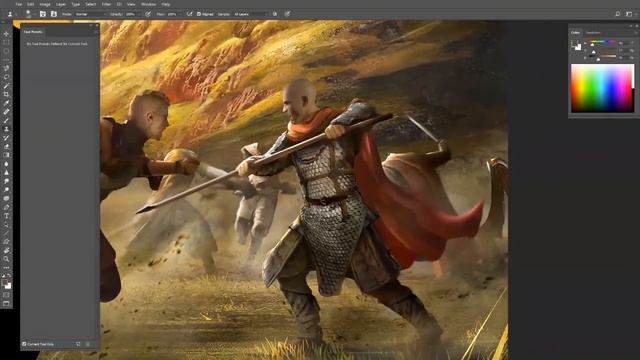Open the Mode dropdown showing Normal
This screenshot has width=640, height=360.
pos(90,14)
